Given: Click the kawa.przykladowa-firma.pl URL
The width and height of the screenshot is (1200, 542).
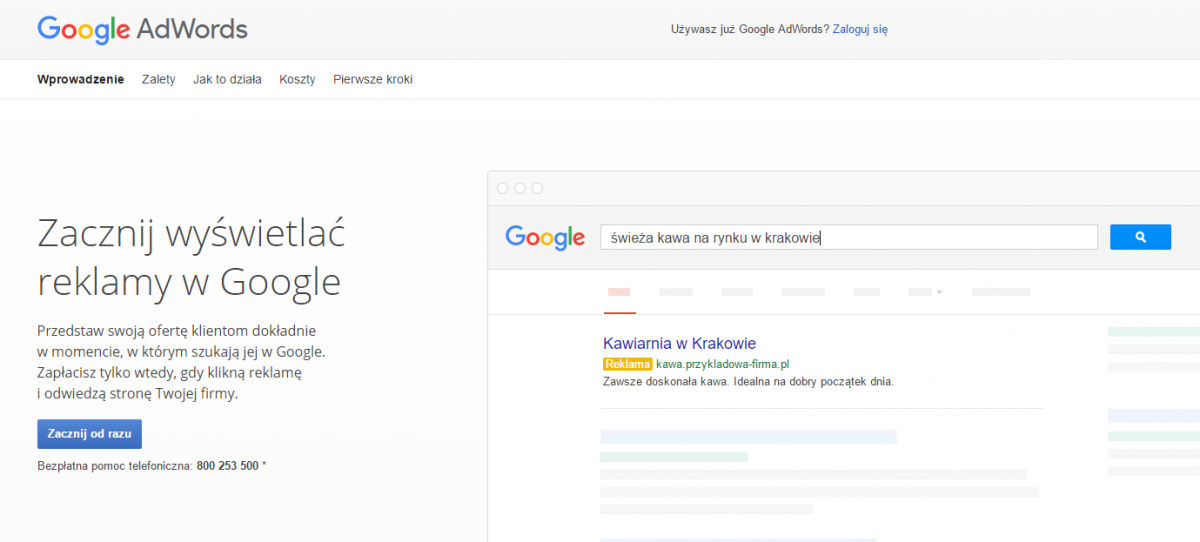Looking at the screenshot, I should pyautogui.click(x=722, y=364).
